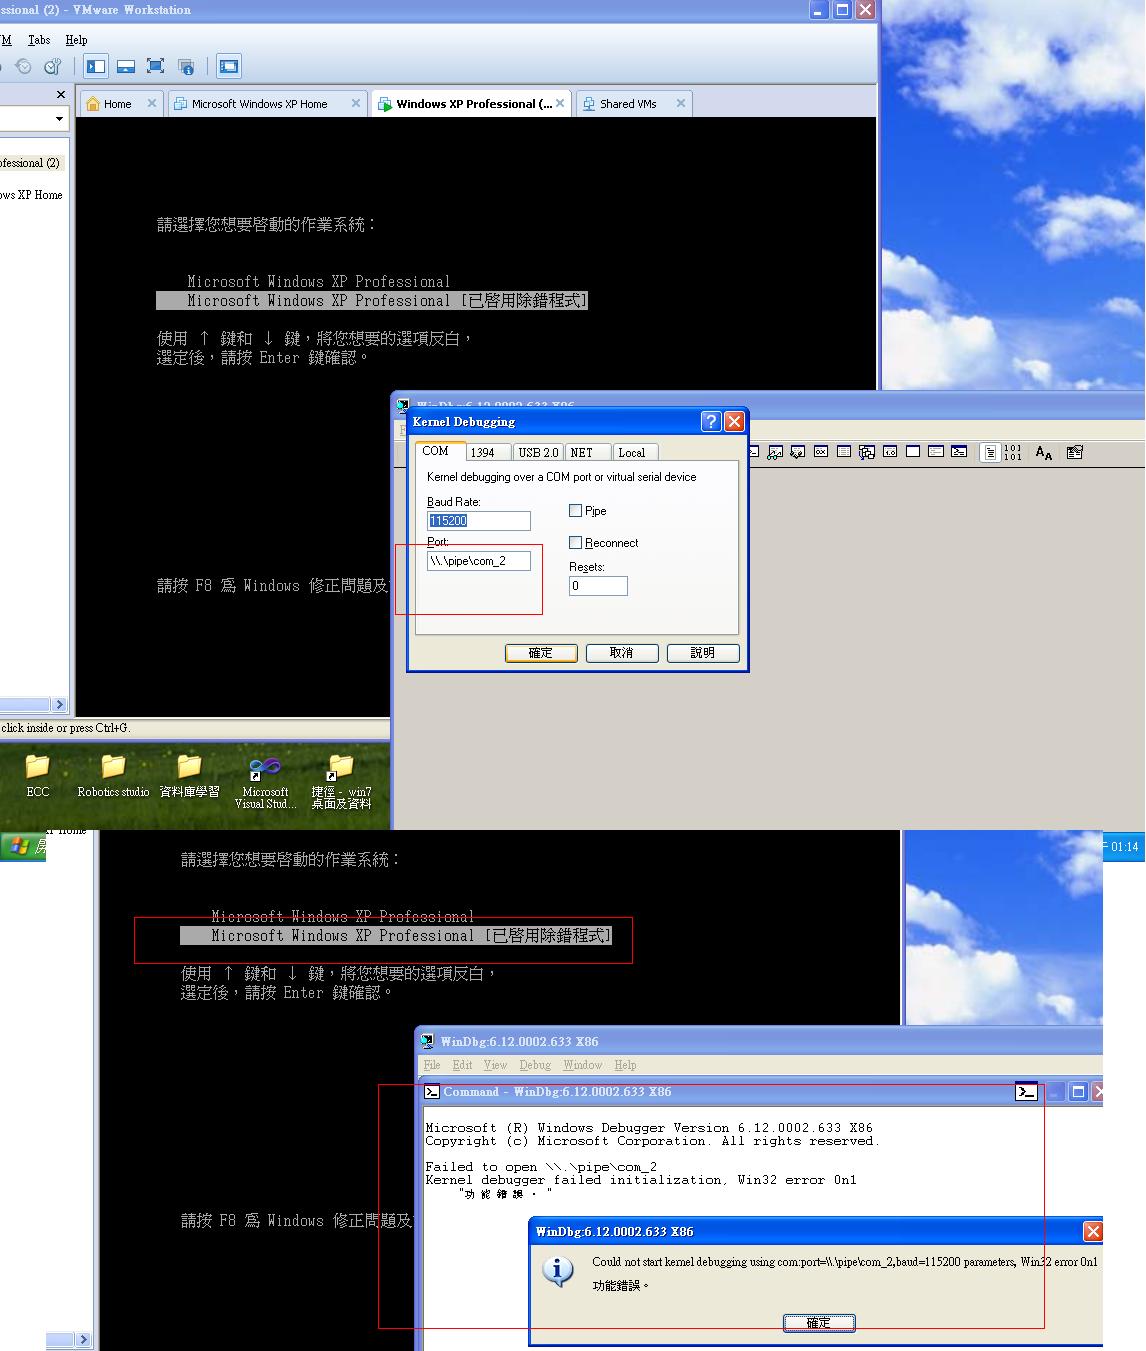Close the Home tab
Image resolution: width=1146 pixels, height=1351 pixels.
[x=152, y=103]
